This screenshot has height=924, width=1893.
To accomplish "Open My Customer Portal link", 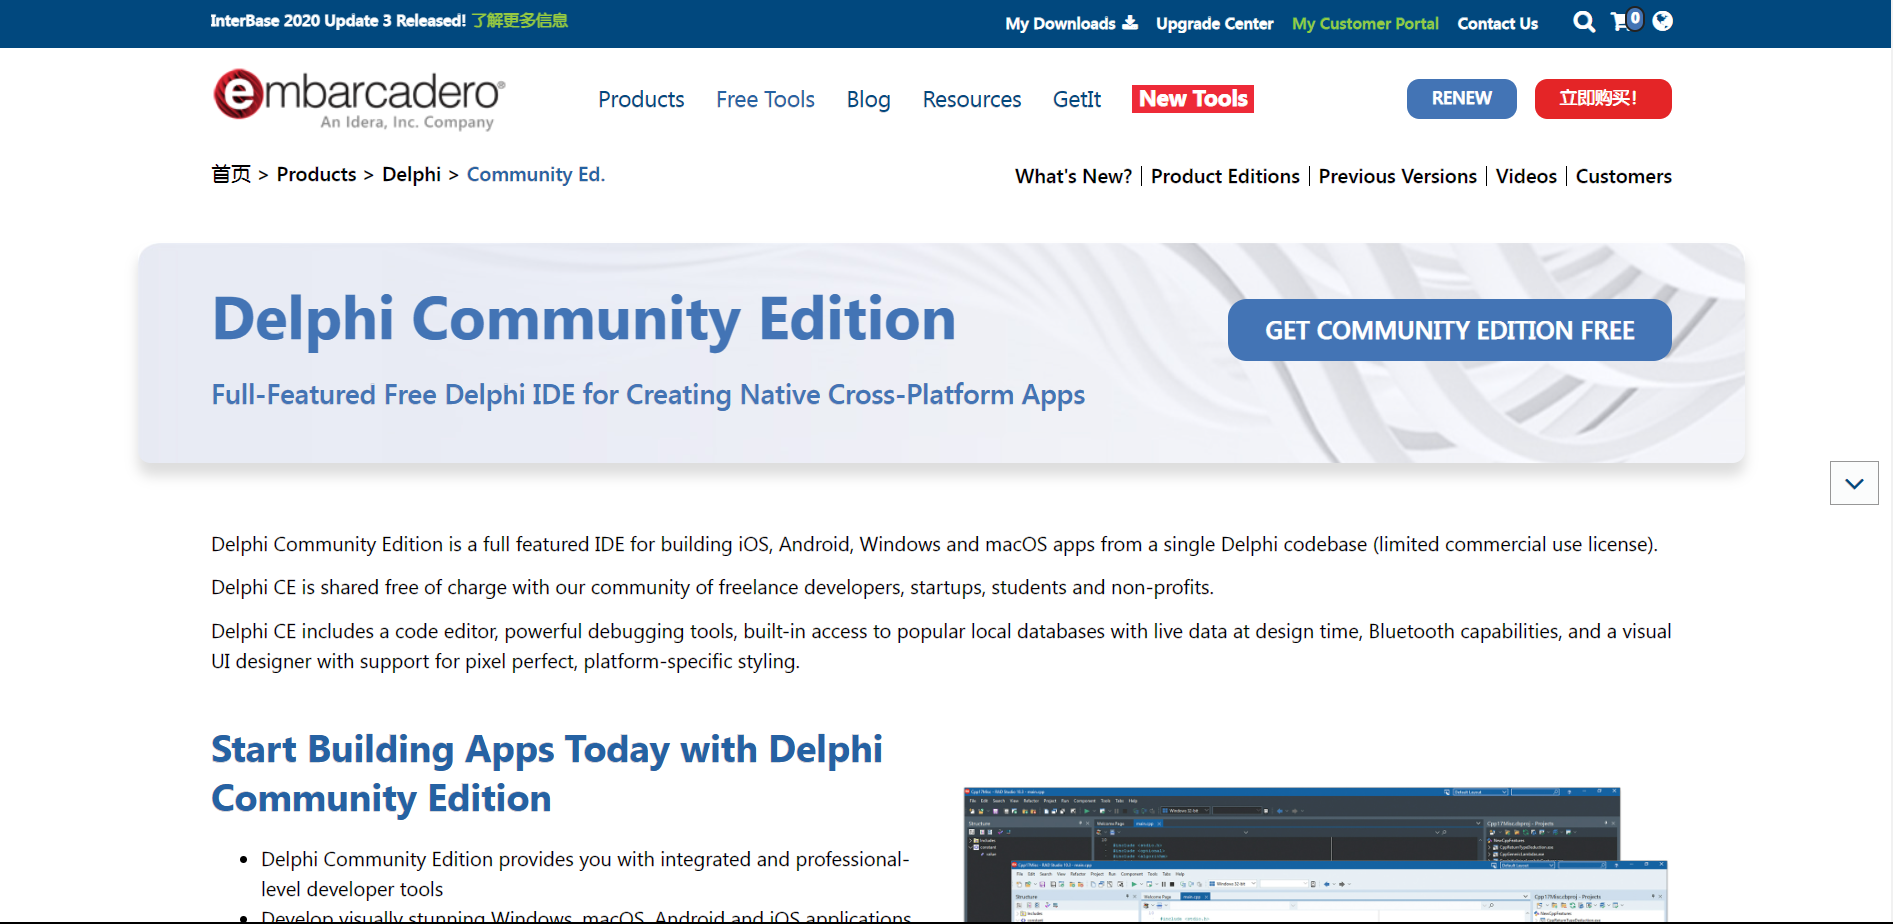I will (x=1365, y=23).
